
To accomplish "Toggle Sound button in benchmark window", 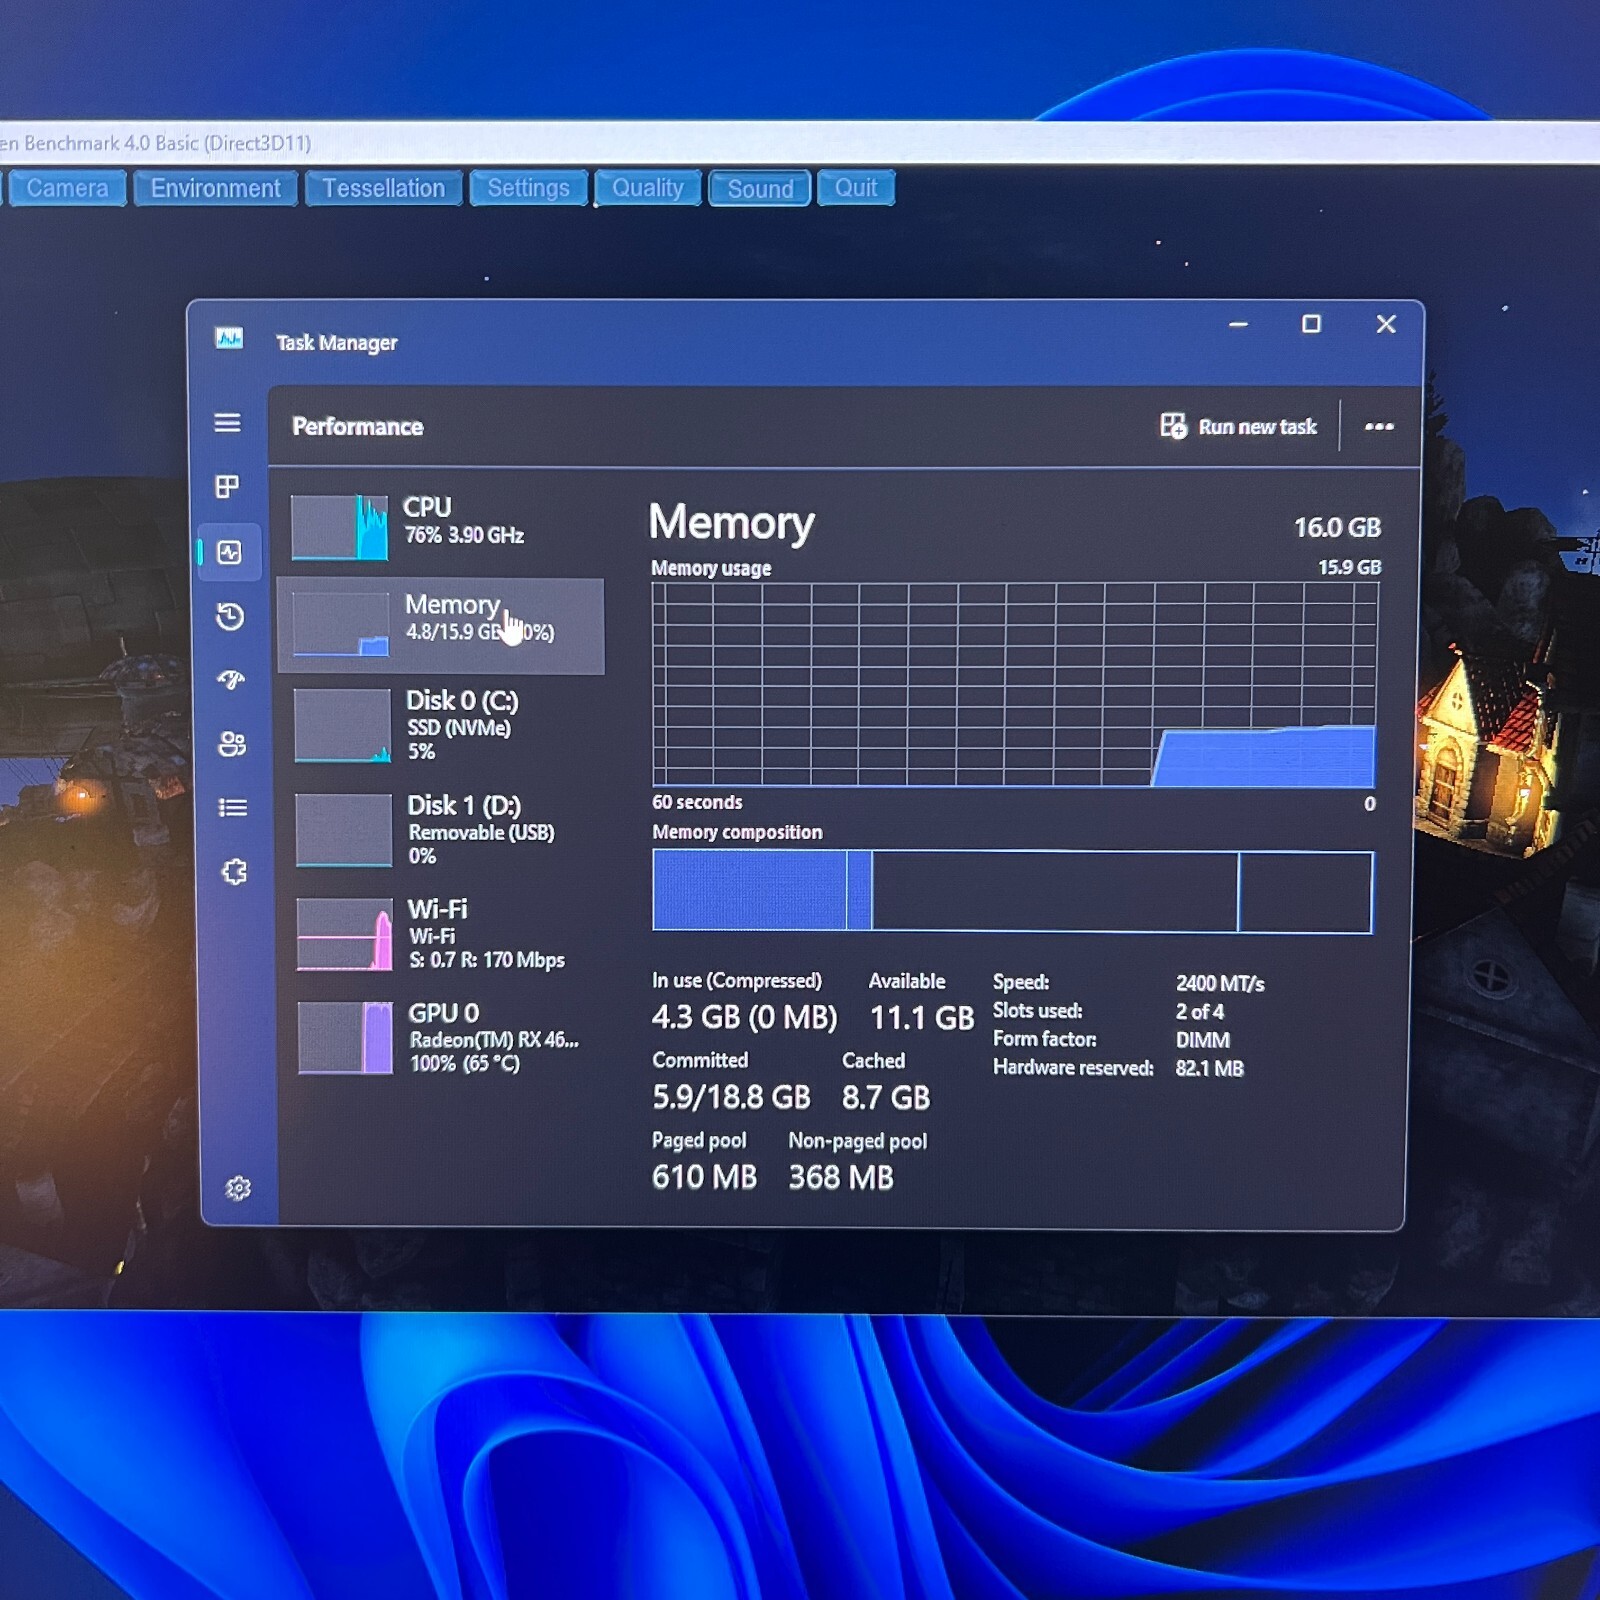I will [x=760, y=188].
